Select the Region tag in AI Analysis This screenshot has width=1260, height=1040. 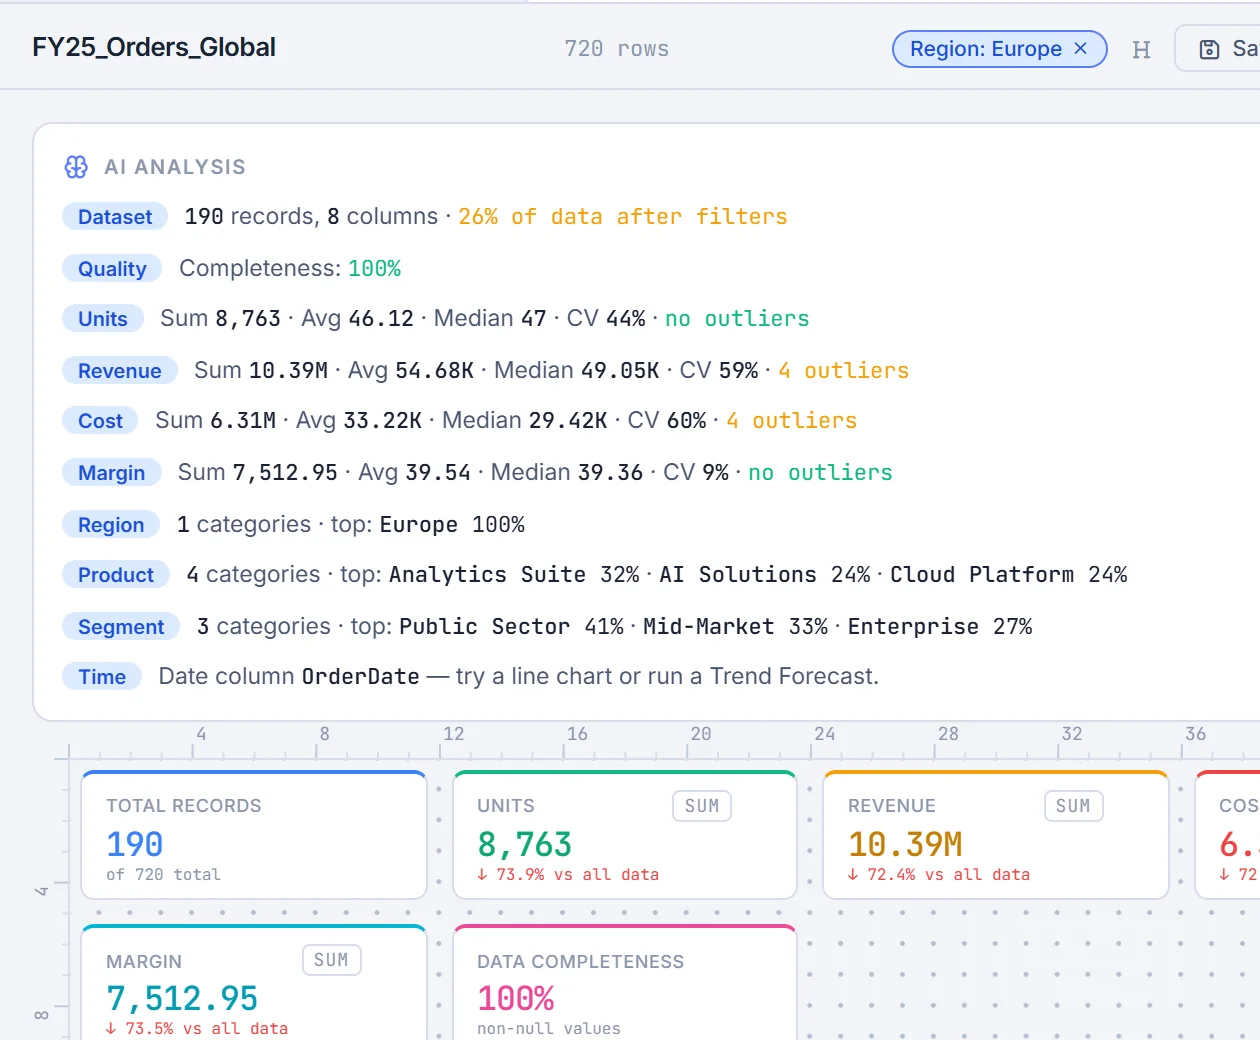pos(111,525)
